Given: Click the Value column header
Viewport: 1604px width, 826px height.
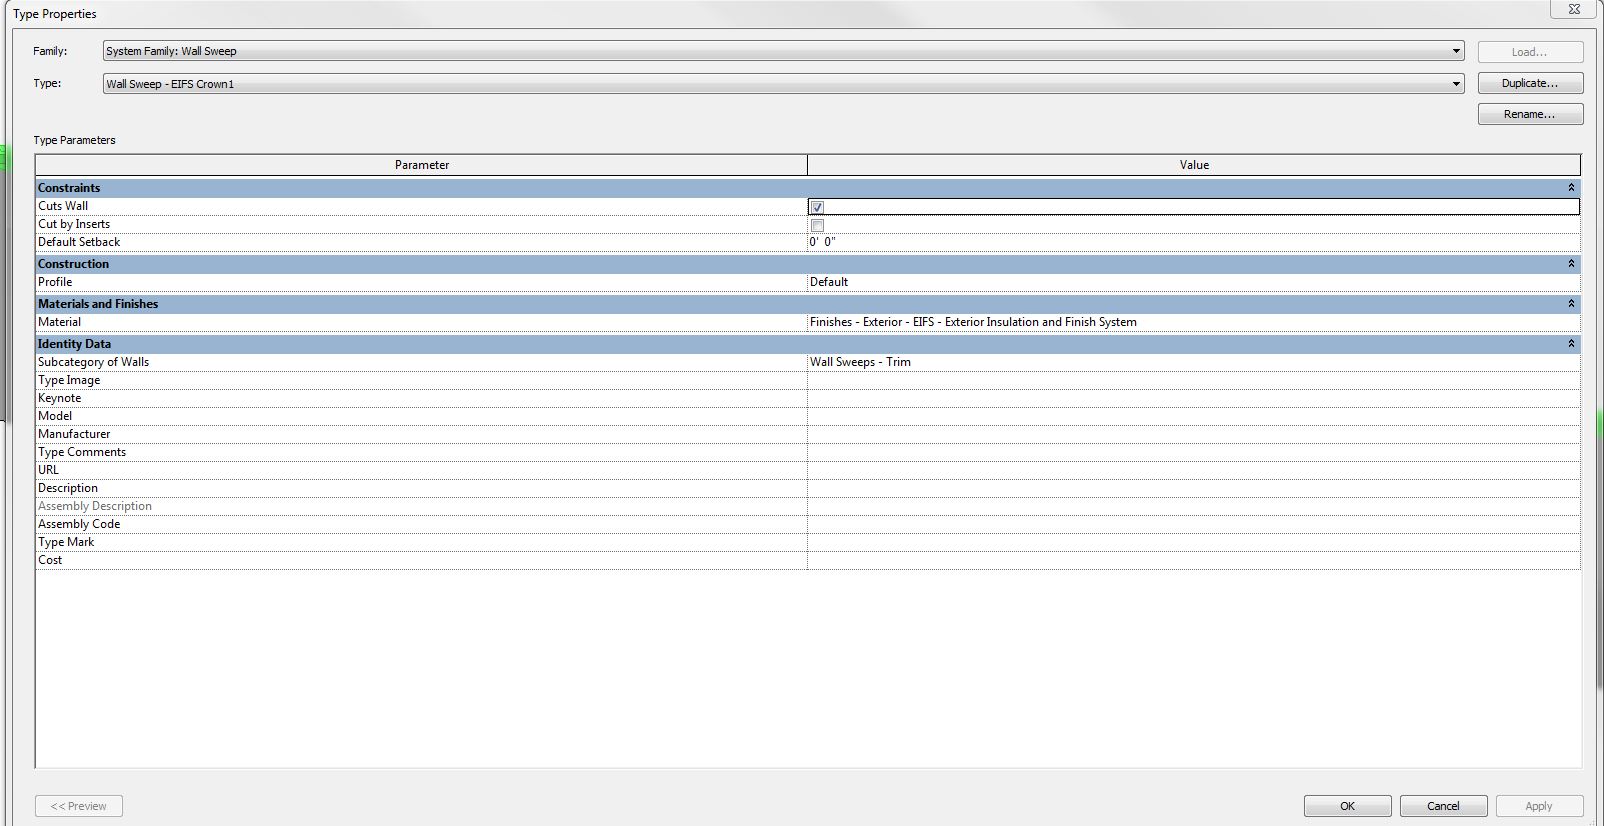Looking at the screenshot, I should coord(1194,165).
